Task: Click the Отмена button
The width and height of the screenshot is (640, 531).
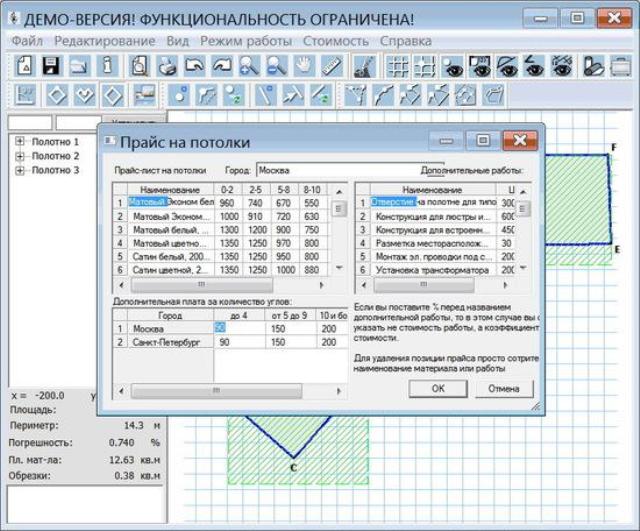Action: pyautogui.click(x=504, y=388)
